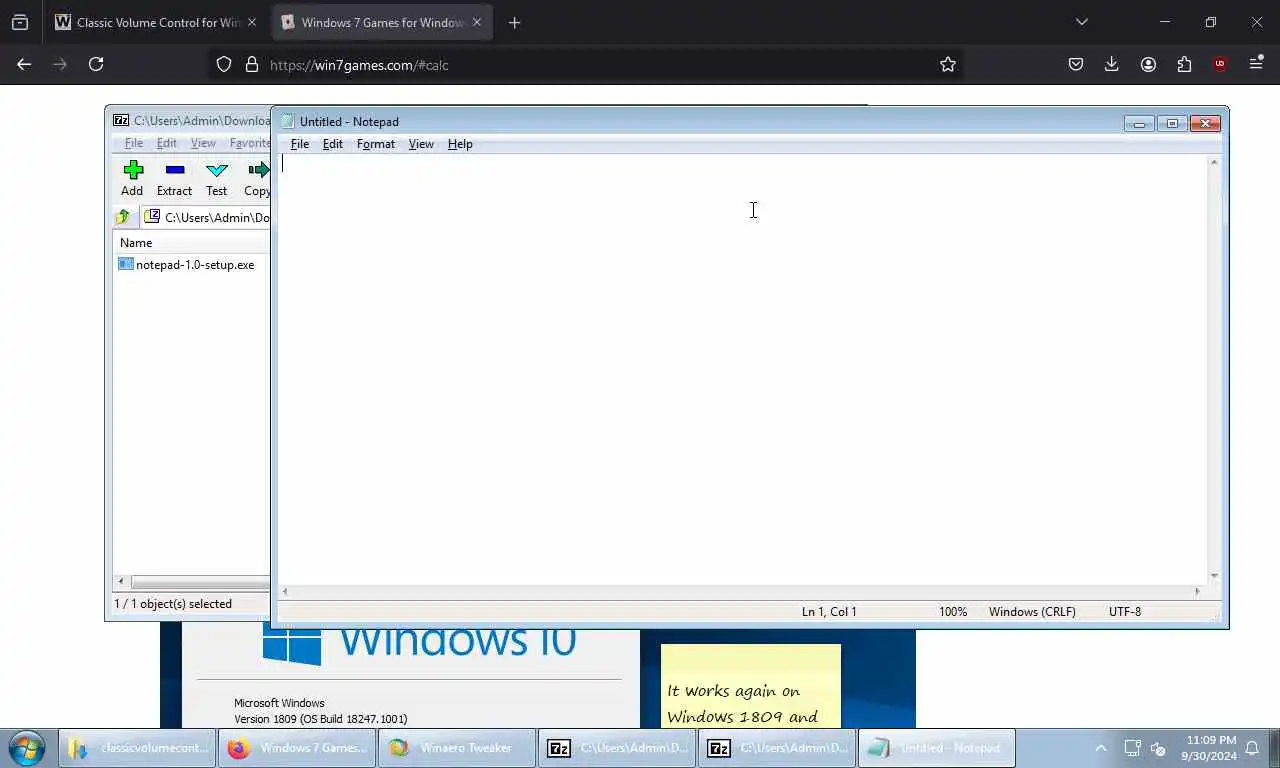Image resolution: width=1280 pixels, height=768 pixels.
Task: Switch to Winaero Tweaker taskbar button
Action: click(457, 748)
